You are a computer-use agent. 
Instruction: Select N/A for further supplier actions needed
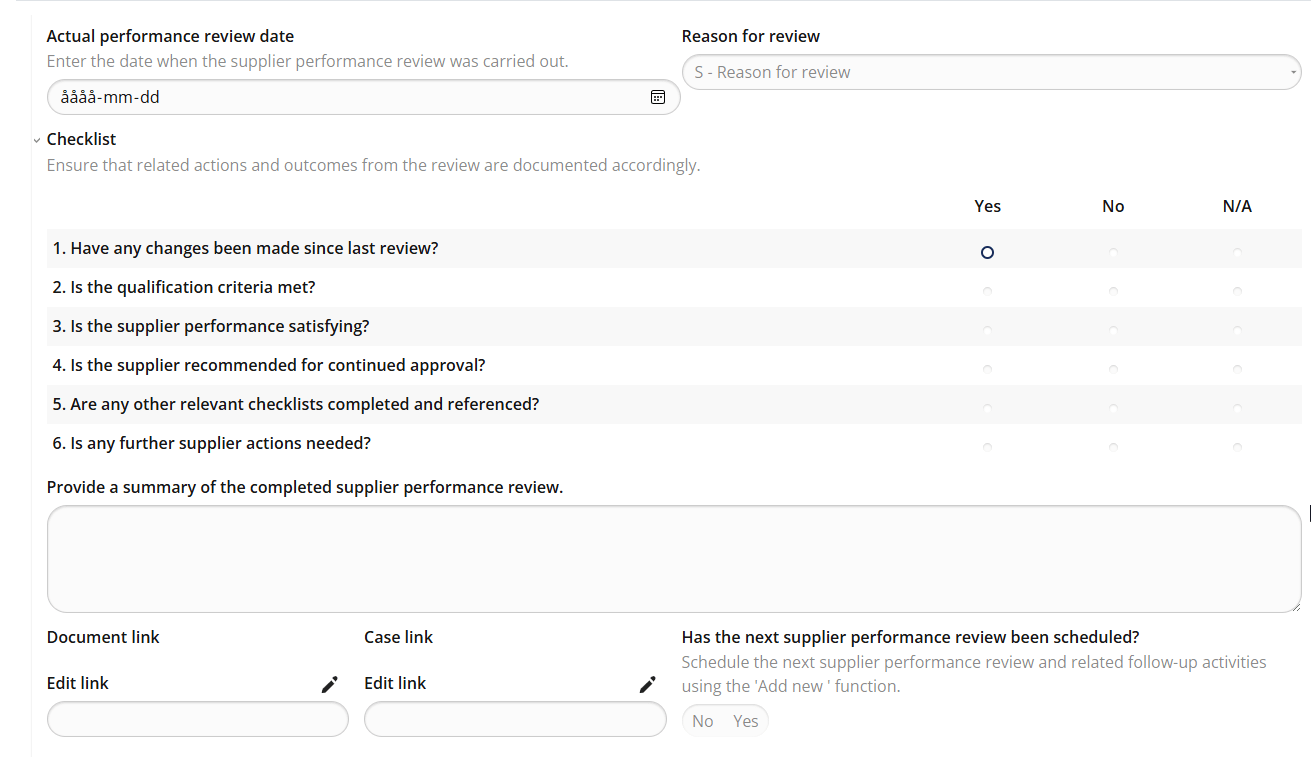point(1237,447)
